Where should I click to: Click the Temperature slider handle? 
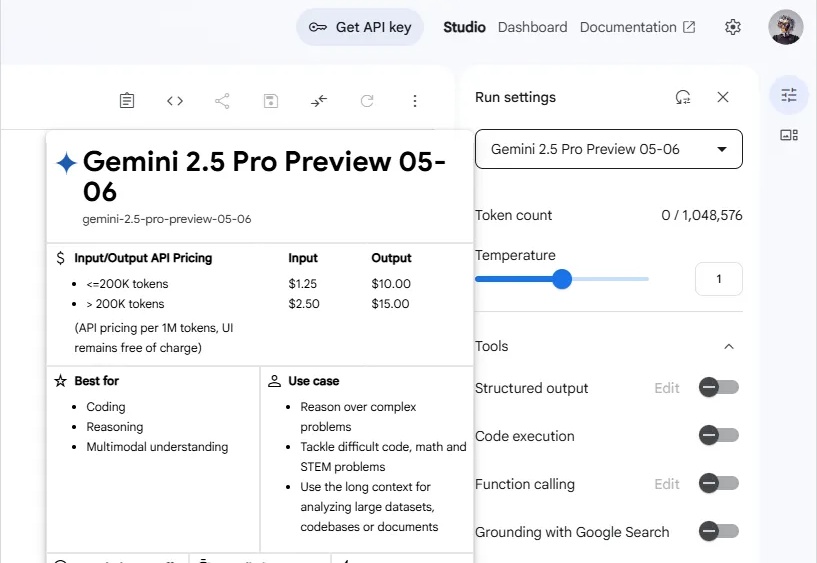point(562,279)
